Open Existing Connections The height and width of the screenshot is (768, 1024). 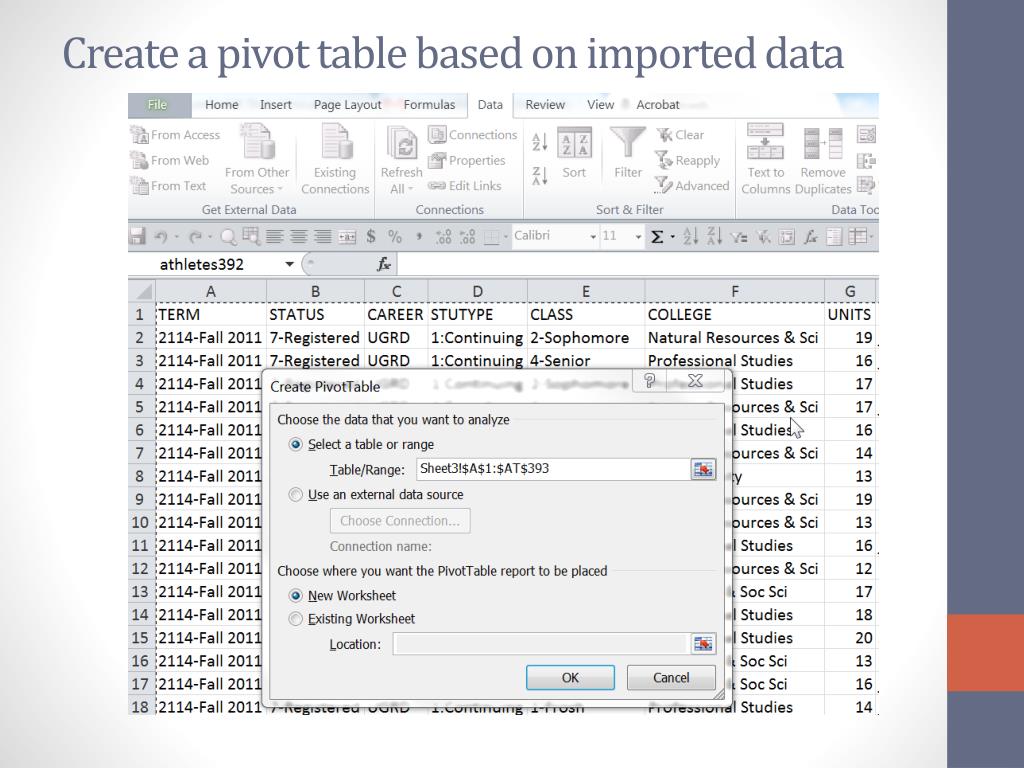(335, 159)
